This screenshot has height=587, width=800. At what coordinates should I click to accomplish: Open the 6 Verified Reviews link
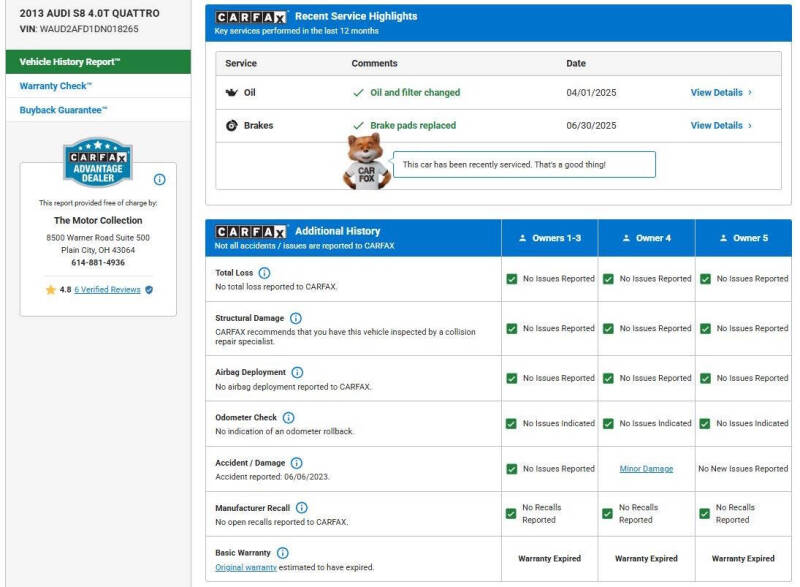coord(106,290)
